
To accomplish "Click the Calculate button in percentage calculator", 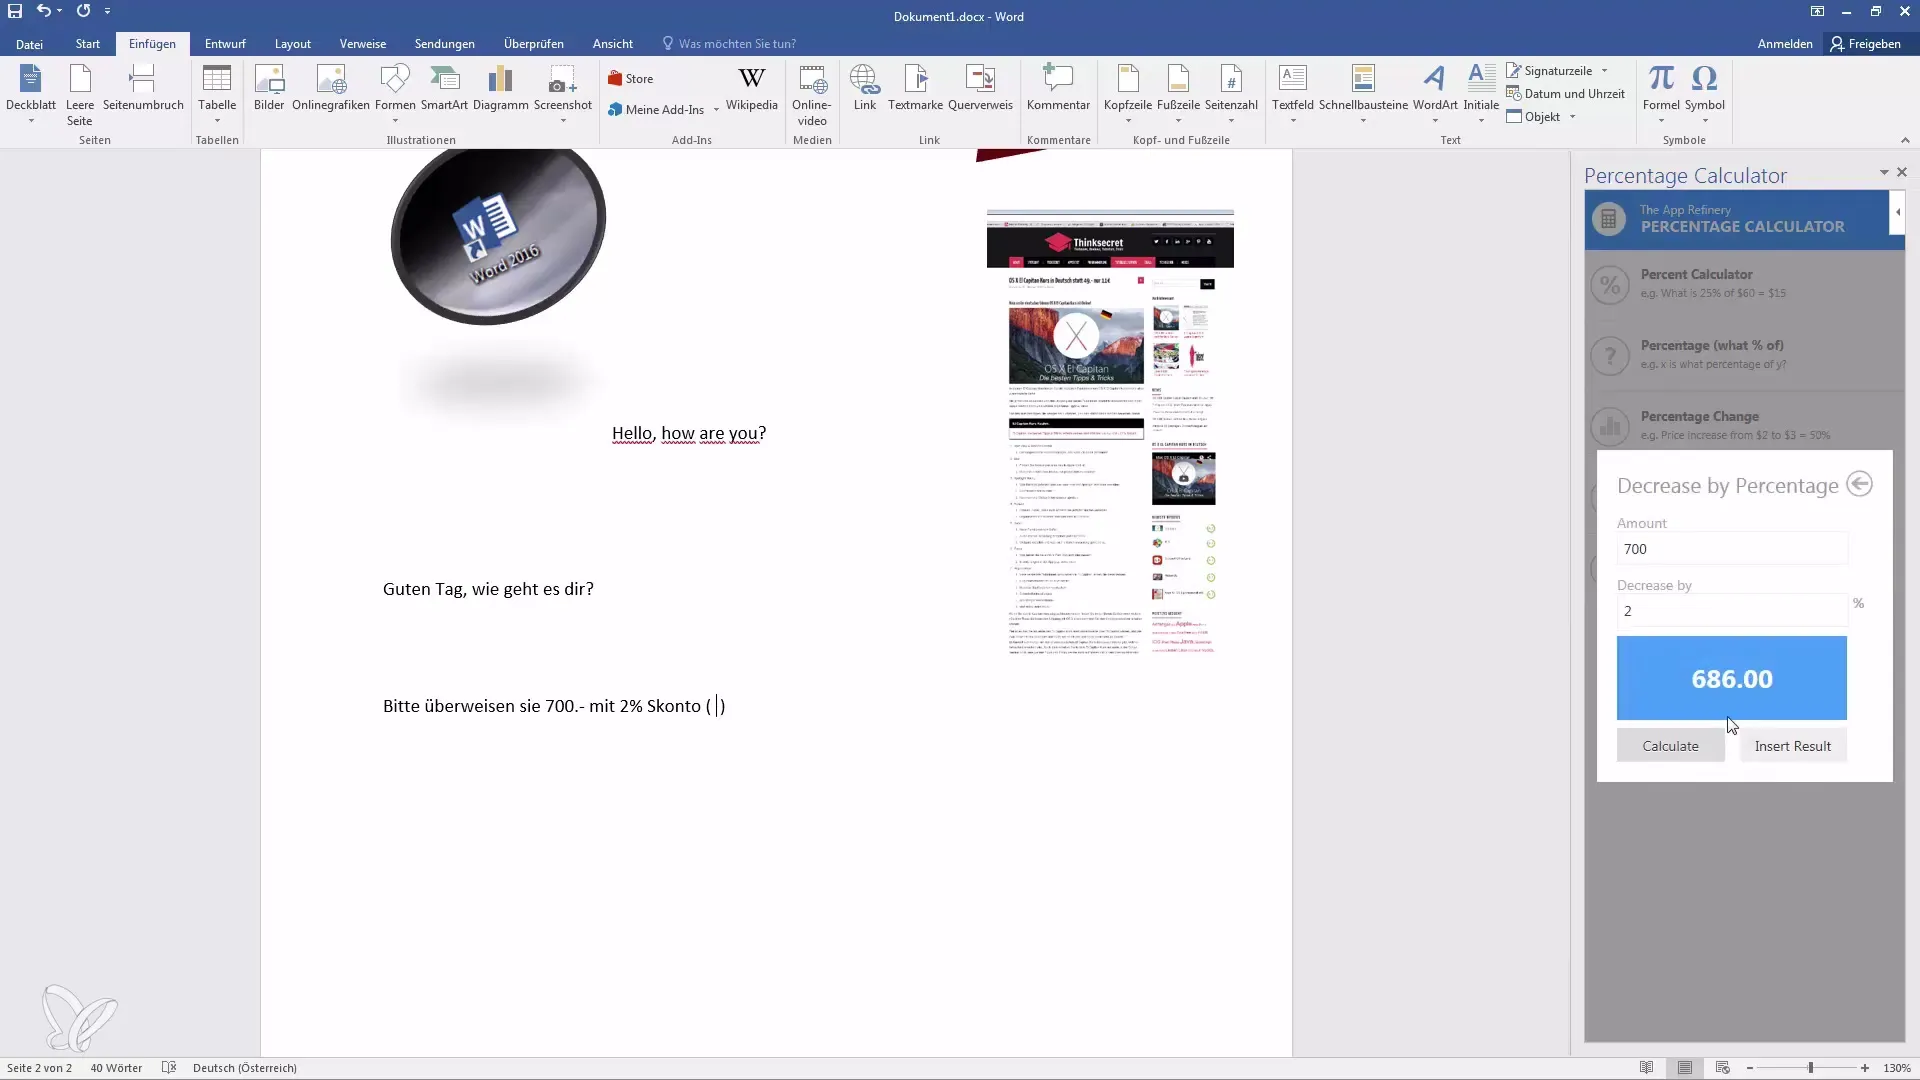I will (1671, 746).
